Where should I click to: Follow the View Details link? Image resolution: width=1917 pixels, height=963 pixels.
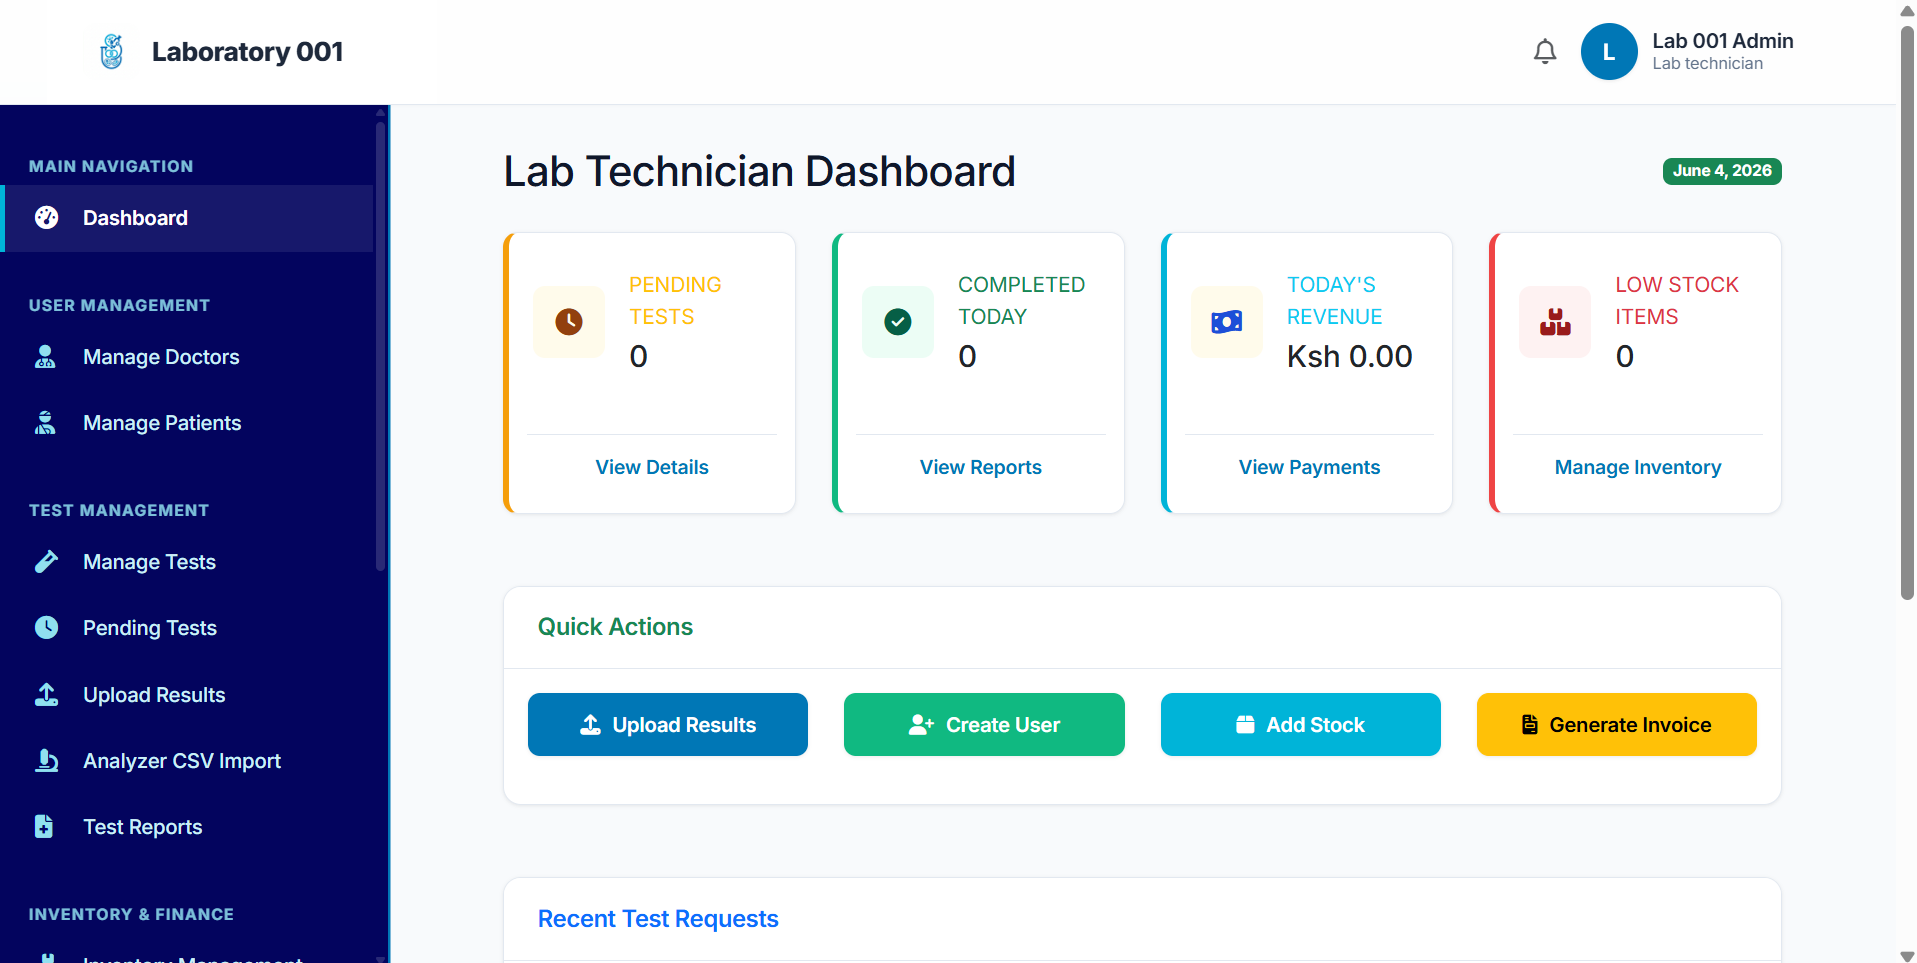pos(652,467)
